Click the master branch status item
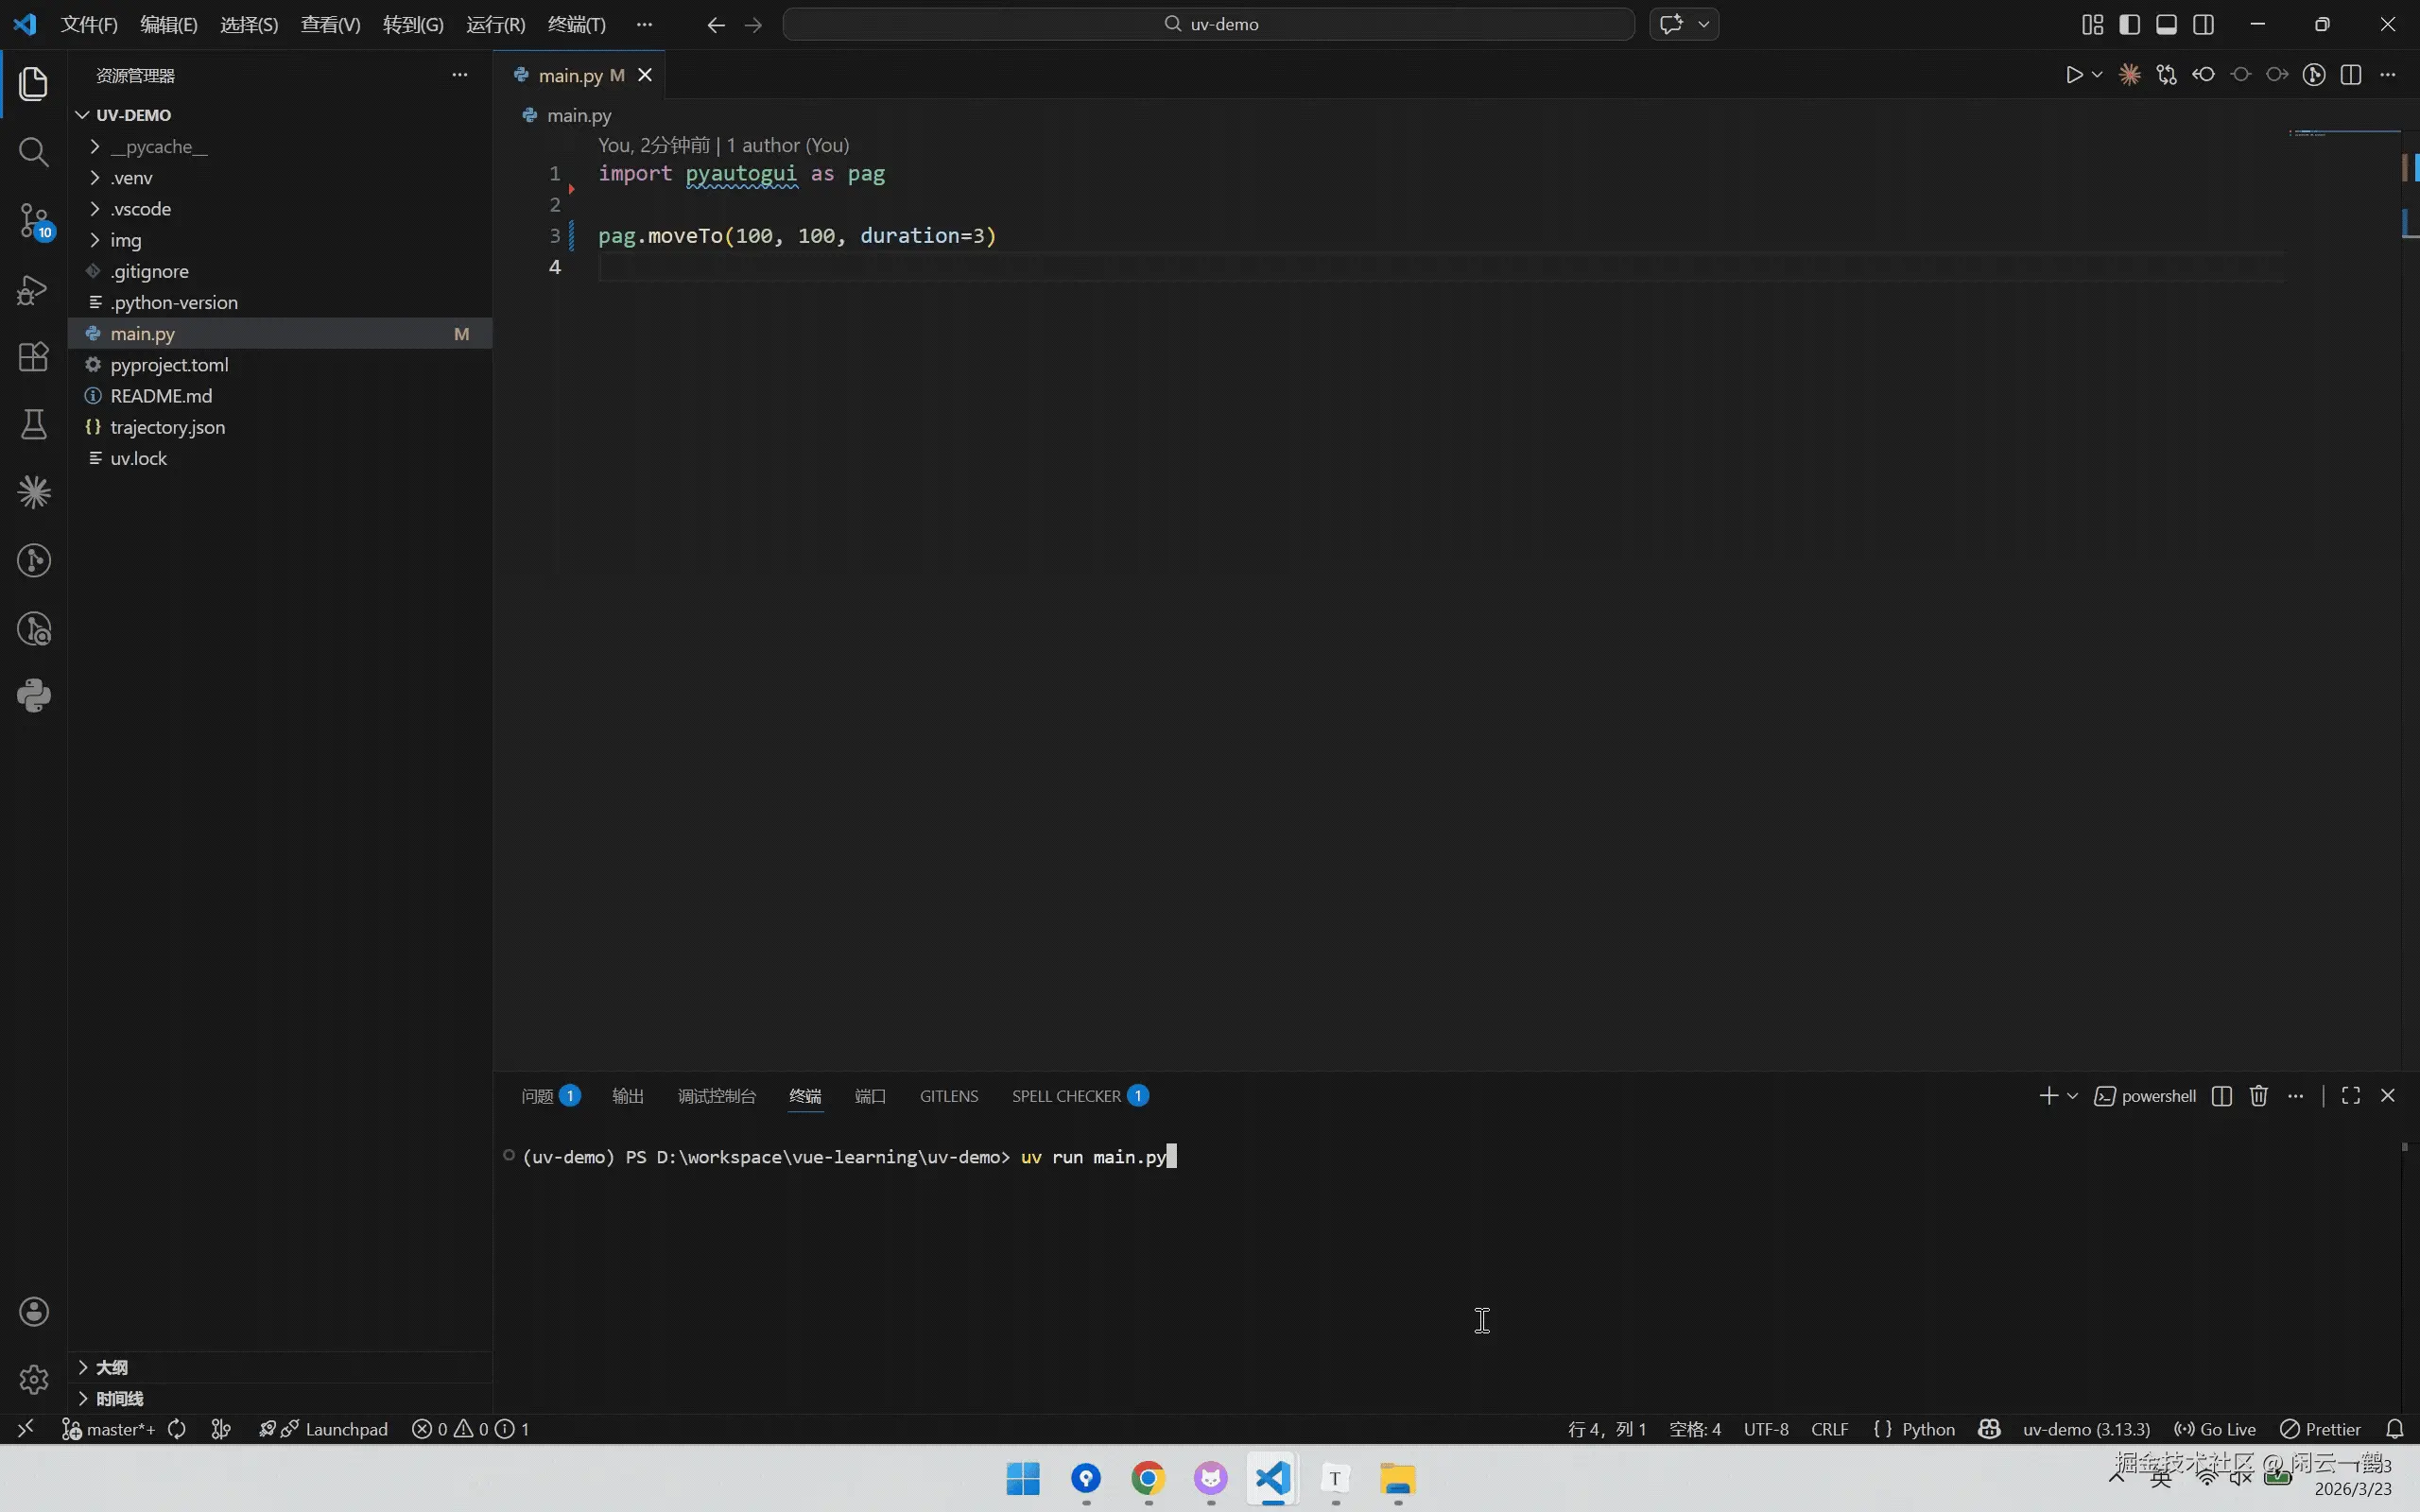The height and width of the screenshot is (1512, 2420). point(108,1429)
